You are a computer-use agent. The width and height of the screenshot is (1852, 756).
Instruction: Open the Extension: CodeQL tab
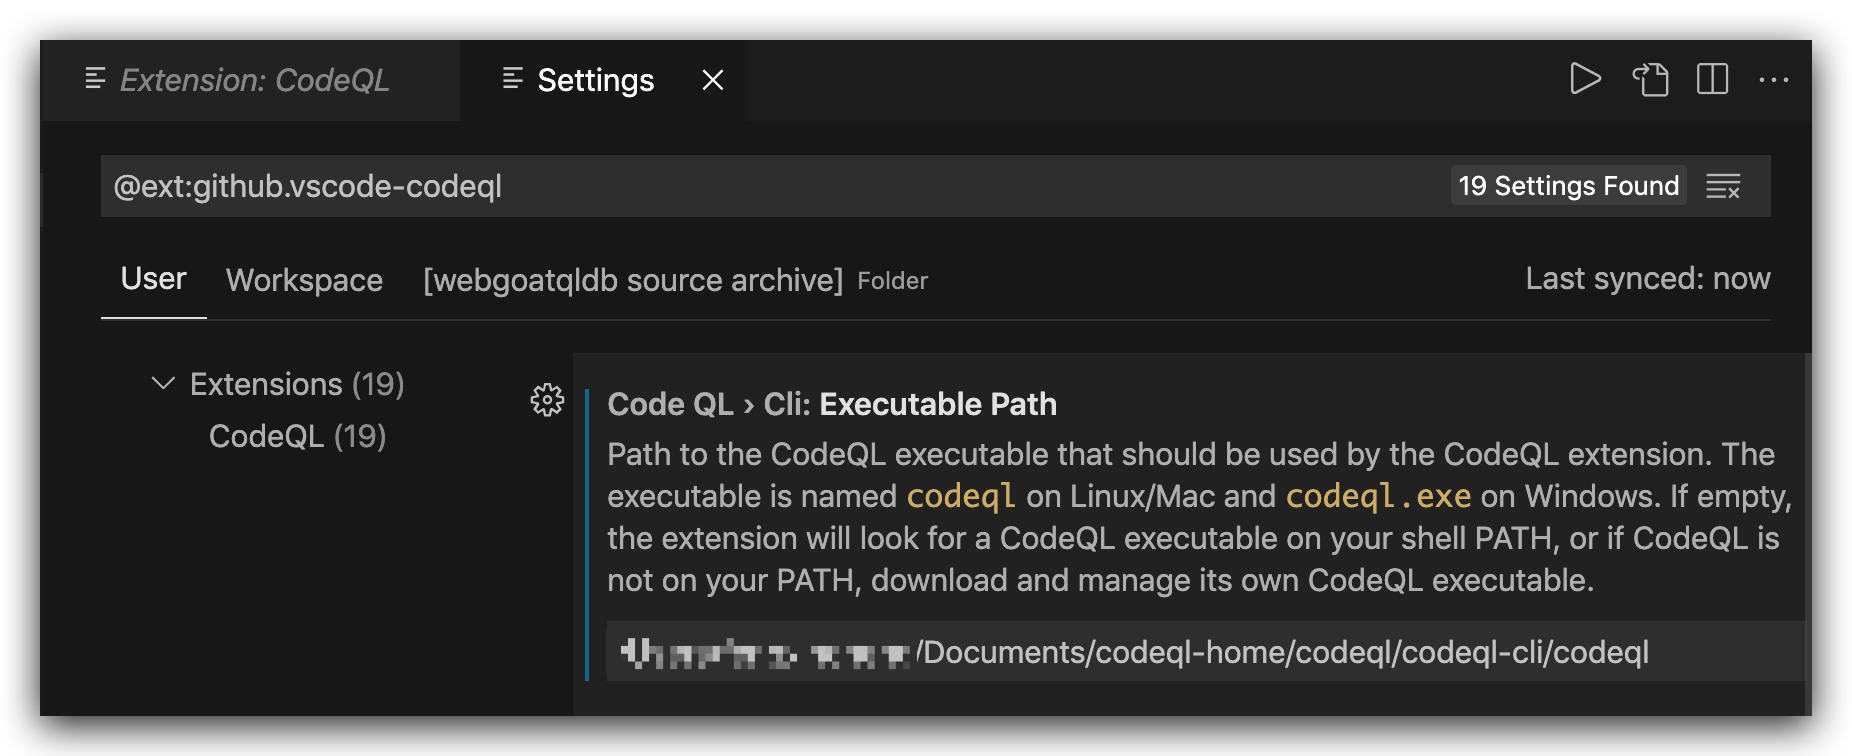255,80
